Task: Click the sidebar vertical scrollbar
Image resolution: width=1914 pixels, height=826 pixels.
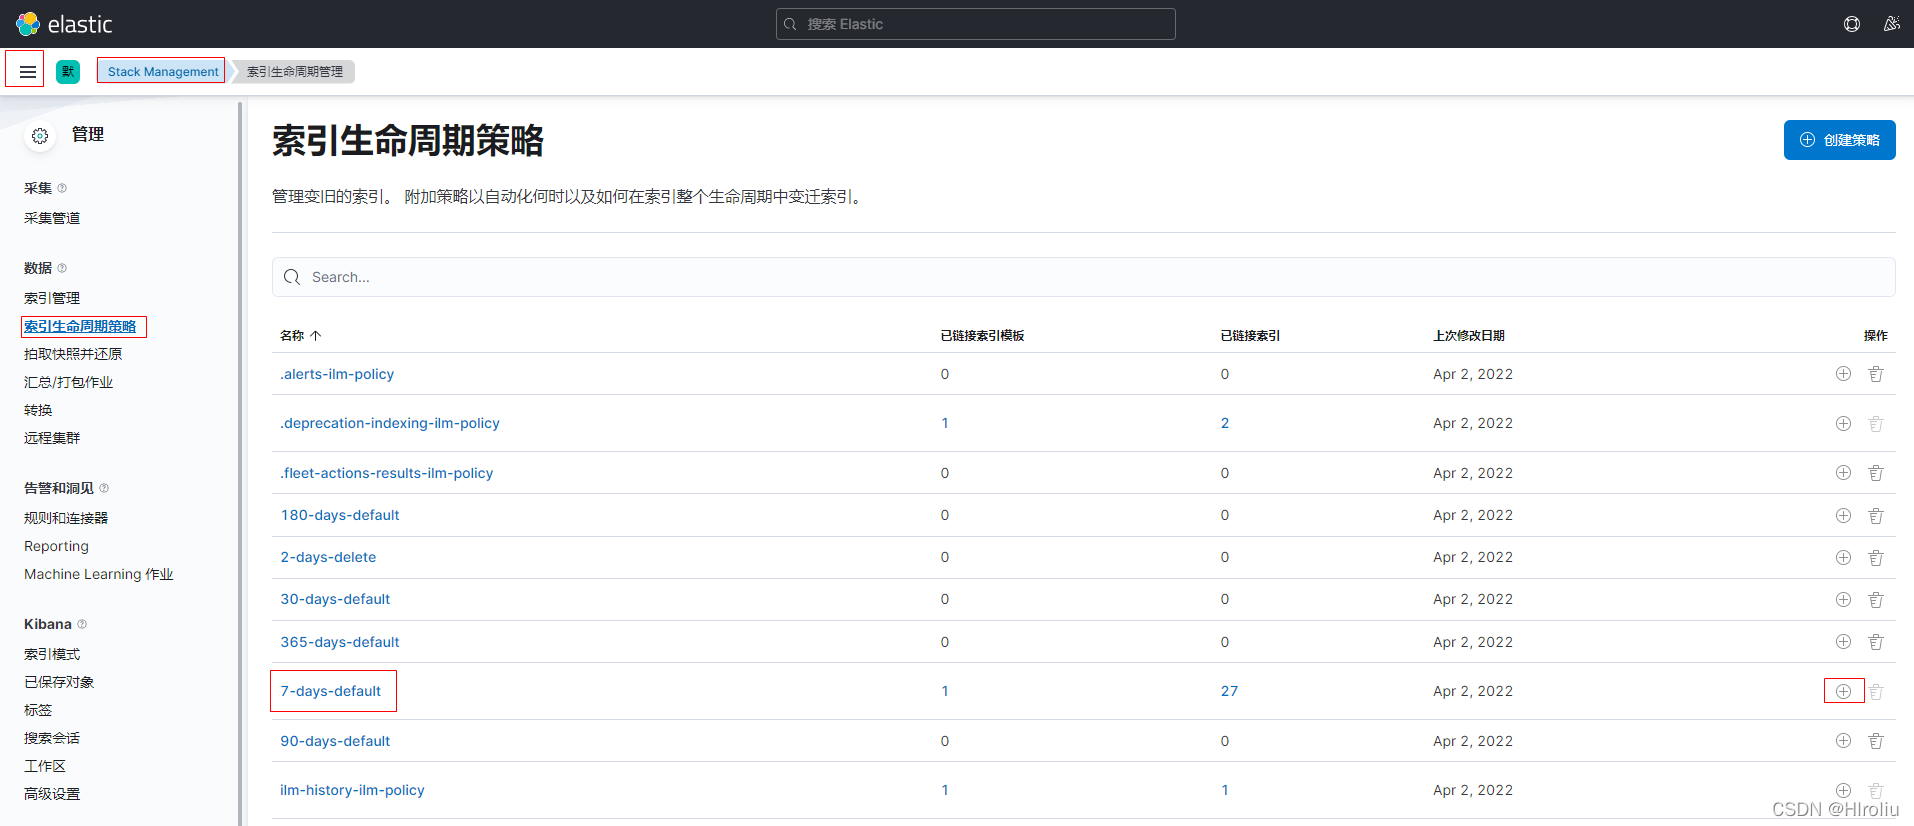Action: click(x=239, y=463)
